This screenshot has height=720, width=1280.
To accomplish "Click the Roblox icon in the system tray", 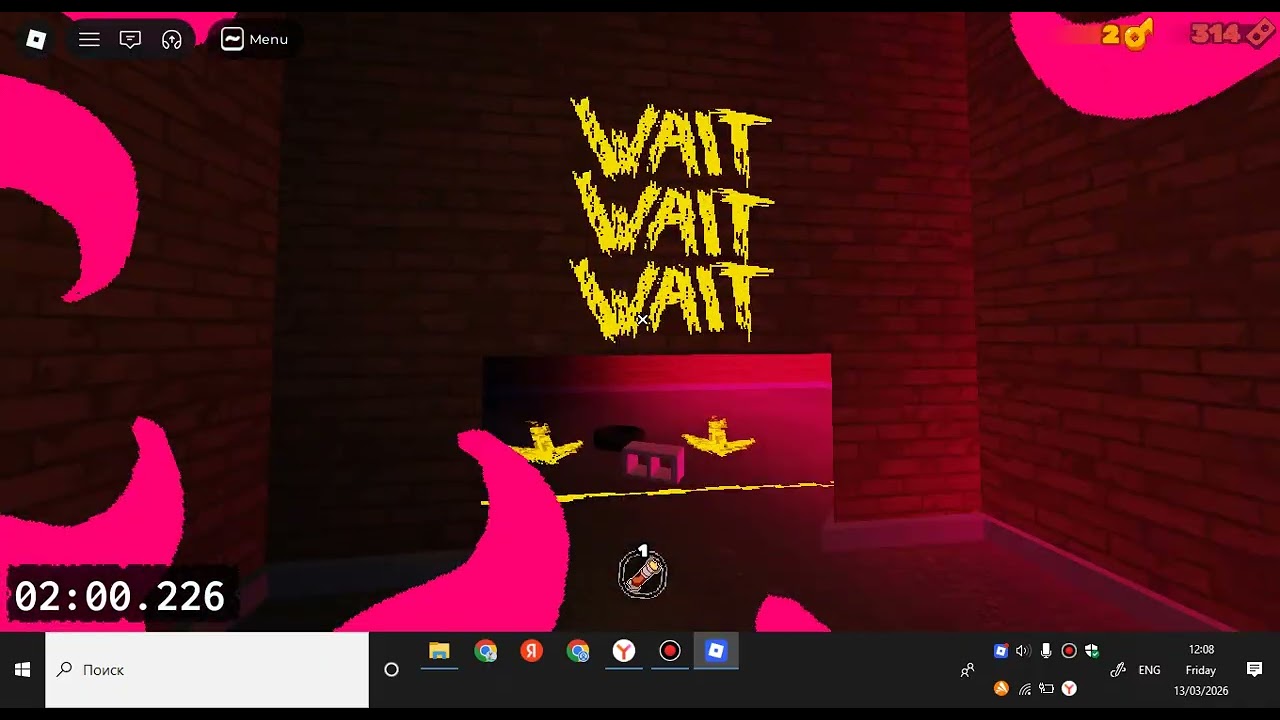I will point(1000,651).
